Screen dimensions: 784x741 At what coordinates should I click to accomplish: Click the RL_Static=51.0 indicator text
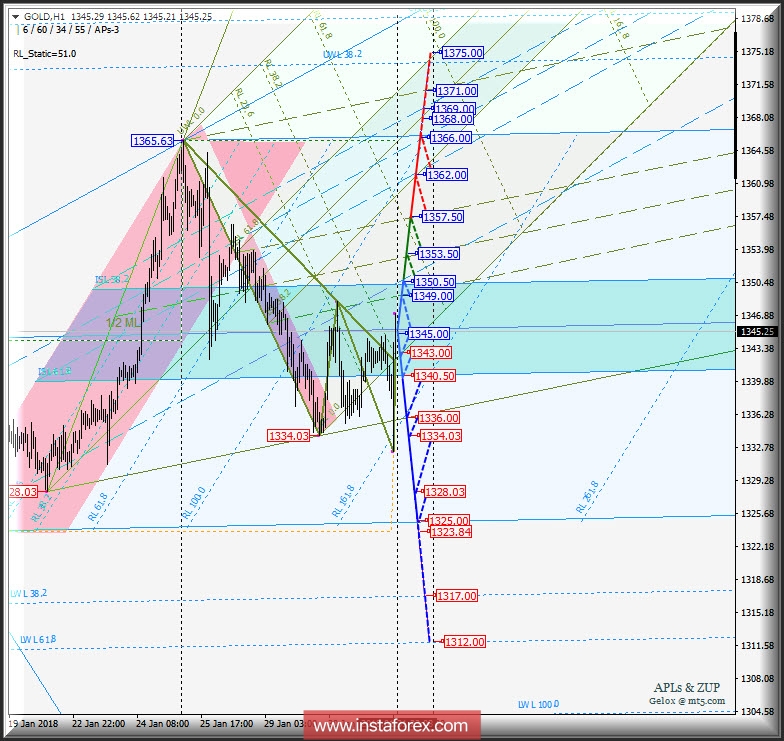(44, 54)
